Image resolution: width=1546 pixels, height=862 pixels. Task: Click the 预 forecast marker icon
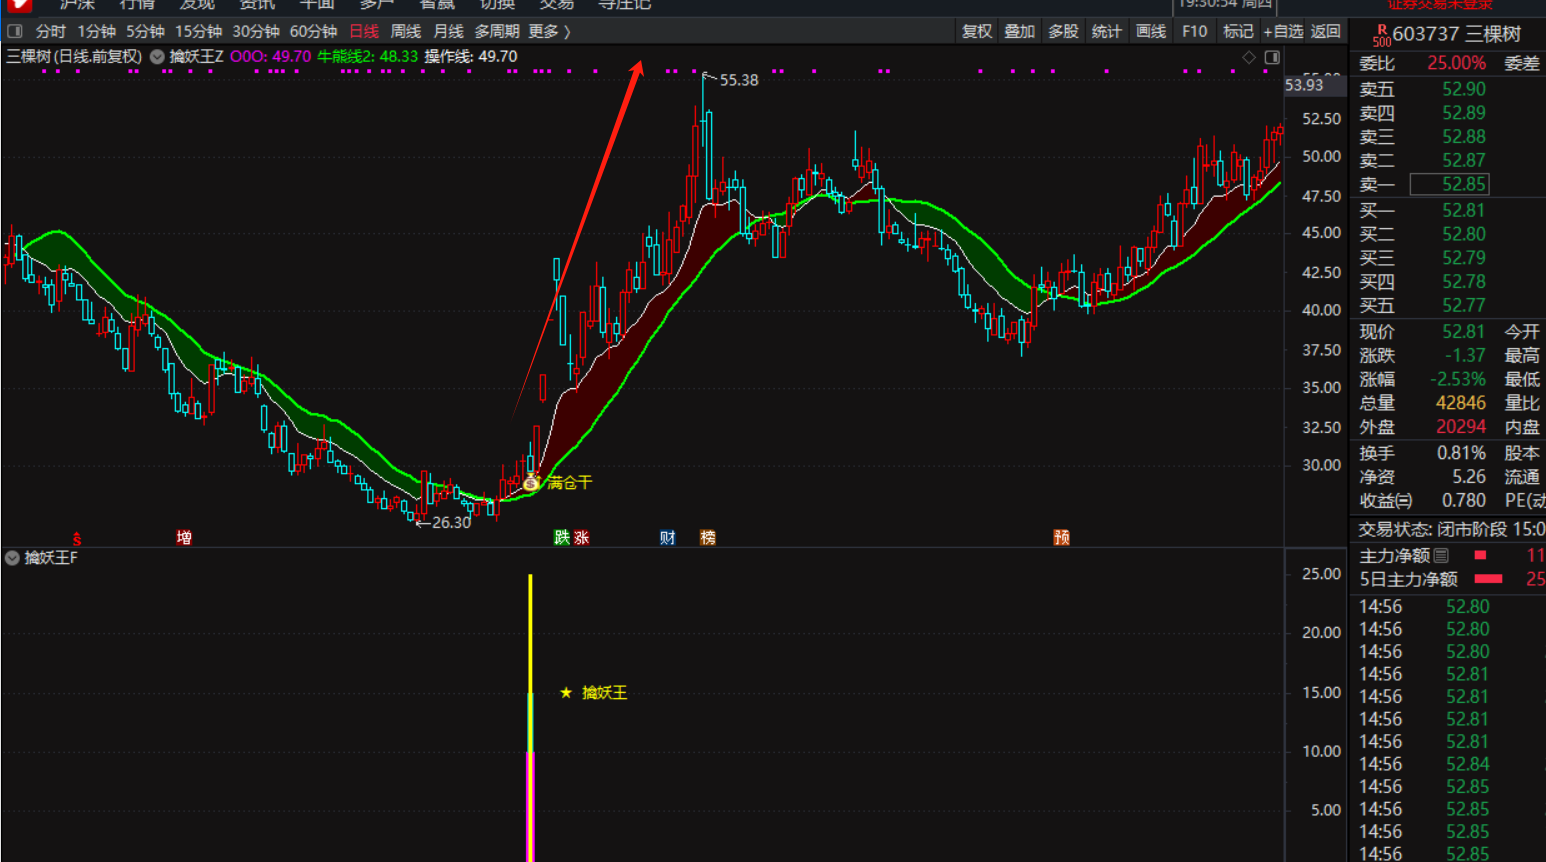pos(1062,538)
